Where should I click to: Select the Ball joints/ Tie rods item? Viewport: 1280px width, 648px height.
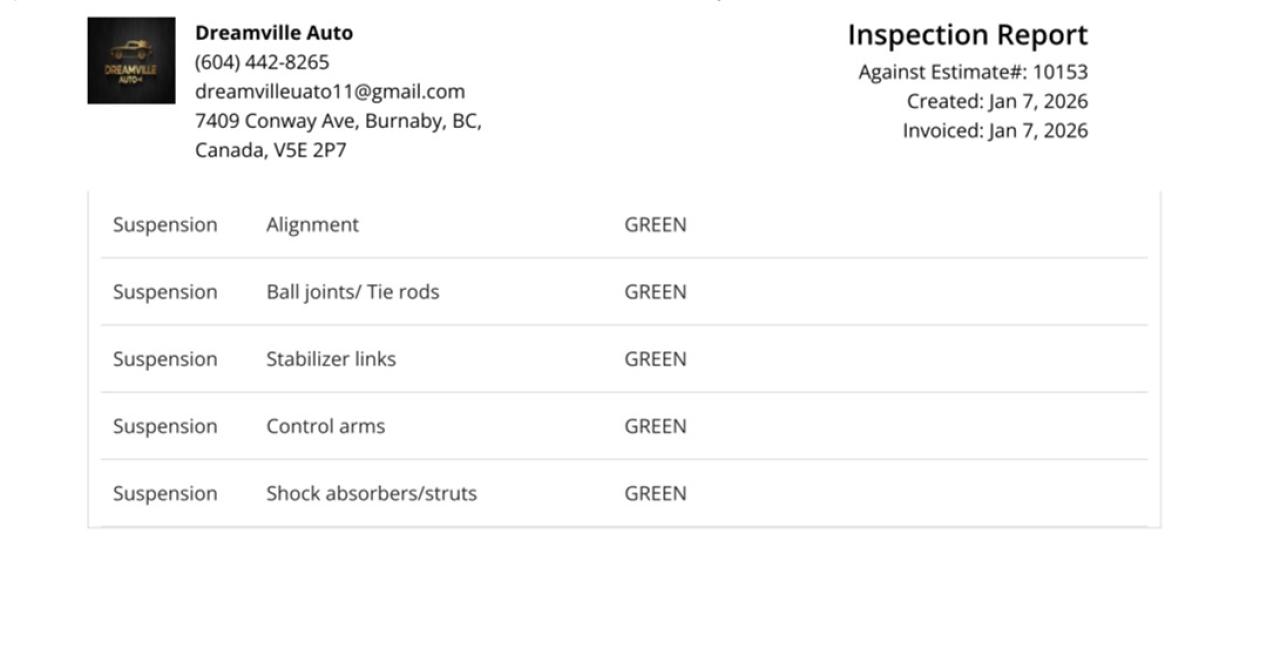tap(352, 292)
